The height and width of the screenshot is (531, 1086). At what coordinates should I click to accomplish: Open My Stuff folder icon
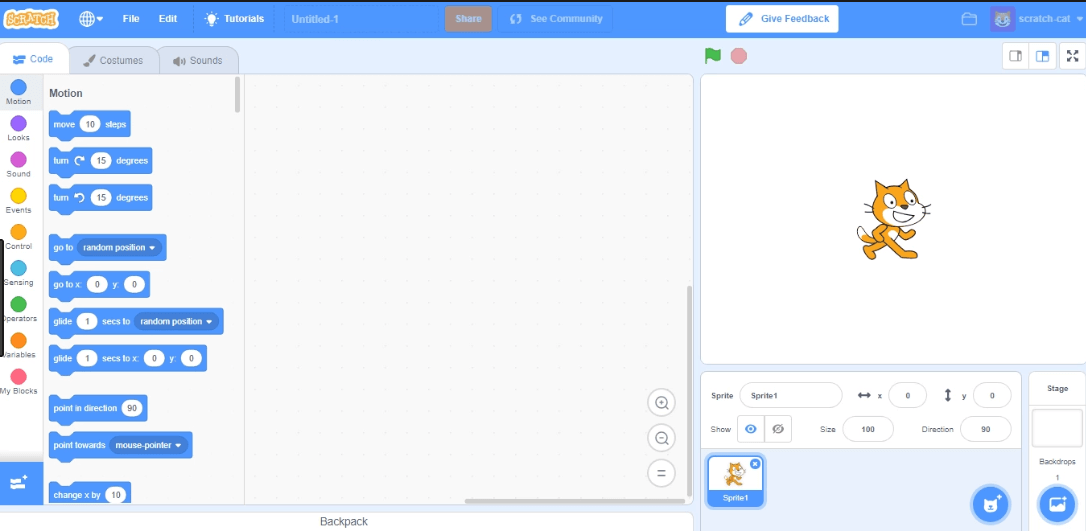pyautogui.click(x=969, y=19)
